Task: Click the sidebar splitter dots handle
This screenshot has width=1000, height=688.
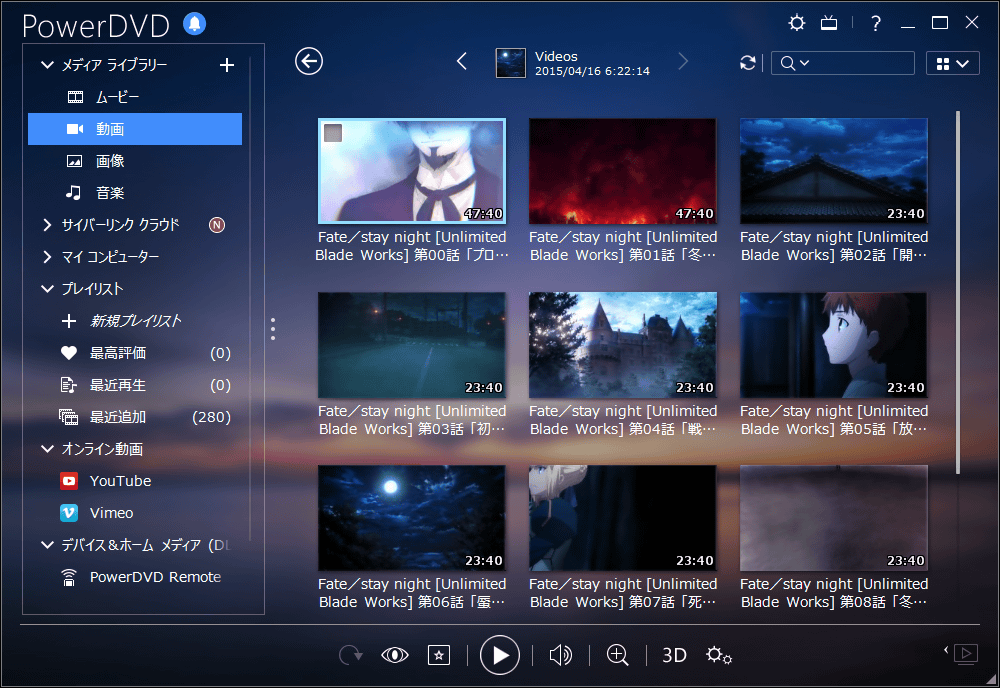Action: pyautogui.click(x=273, y=329)
